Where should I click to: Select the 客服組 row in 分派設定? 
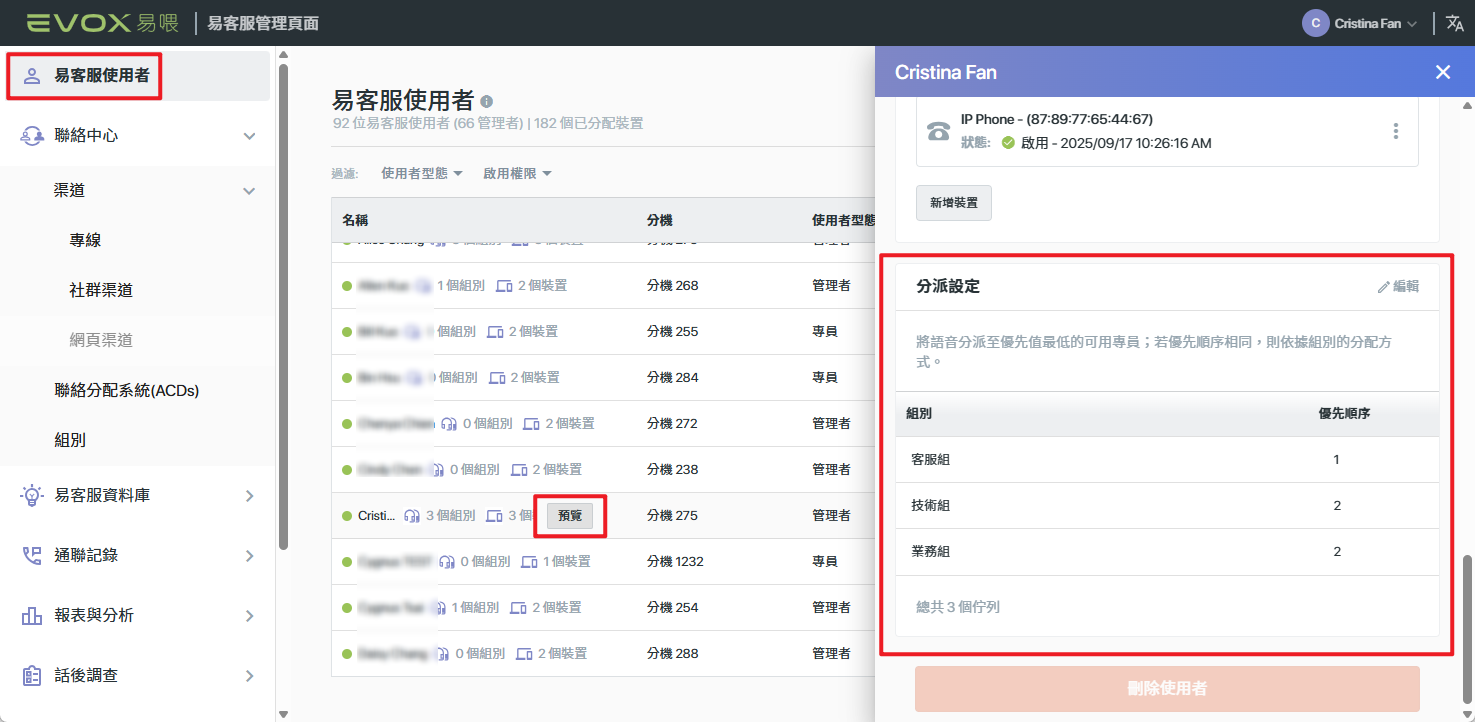[x=1167, y=460]
